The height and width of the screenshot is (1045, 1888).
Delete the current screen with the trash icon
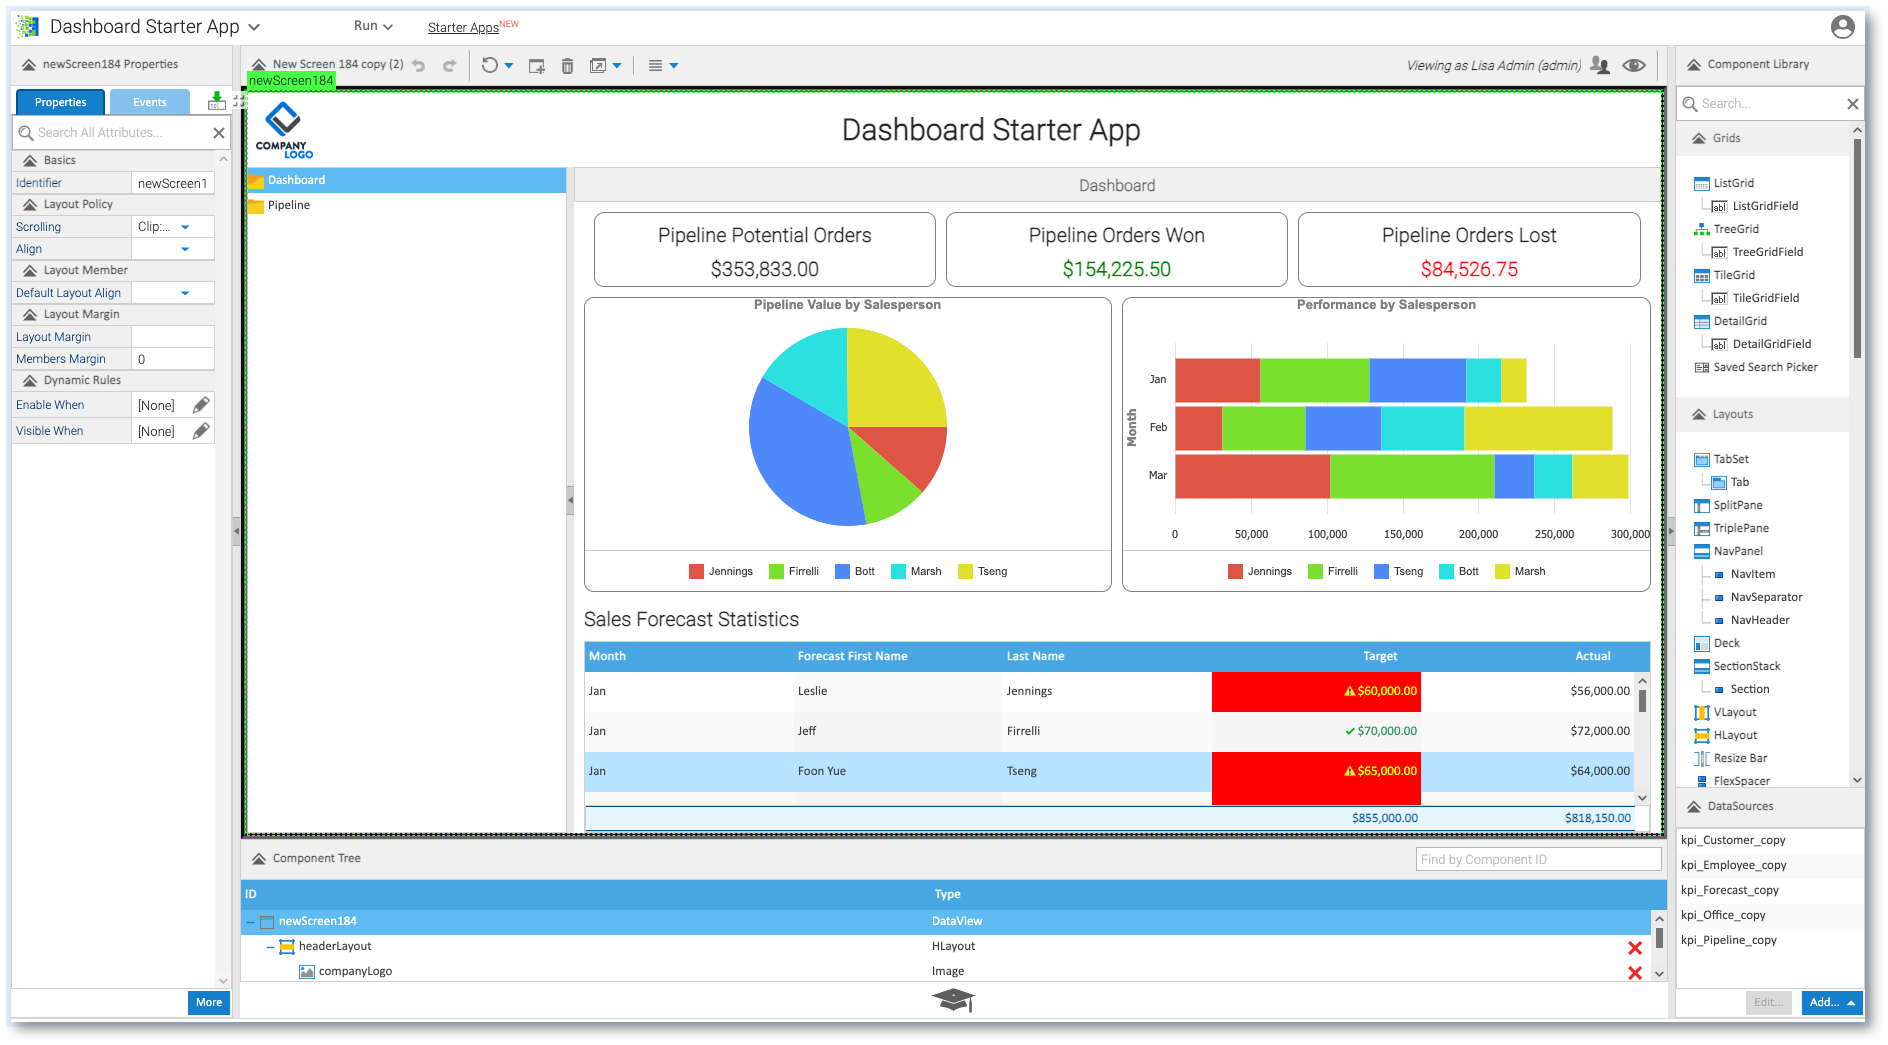pyautogui.click(x=567, y=65)
